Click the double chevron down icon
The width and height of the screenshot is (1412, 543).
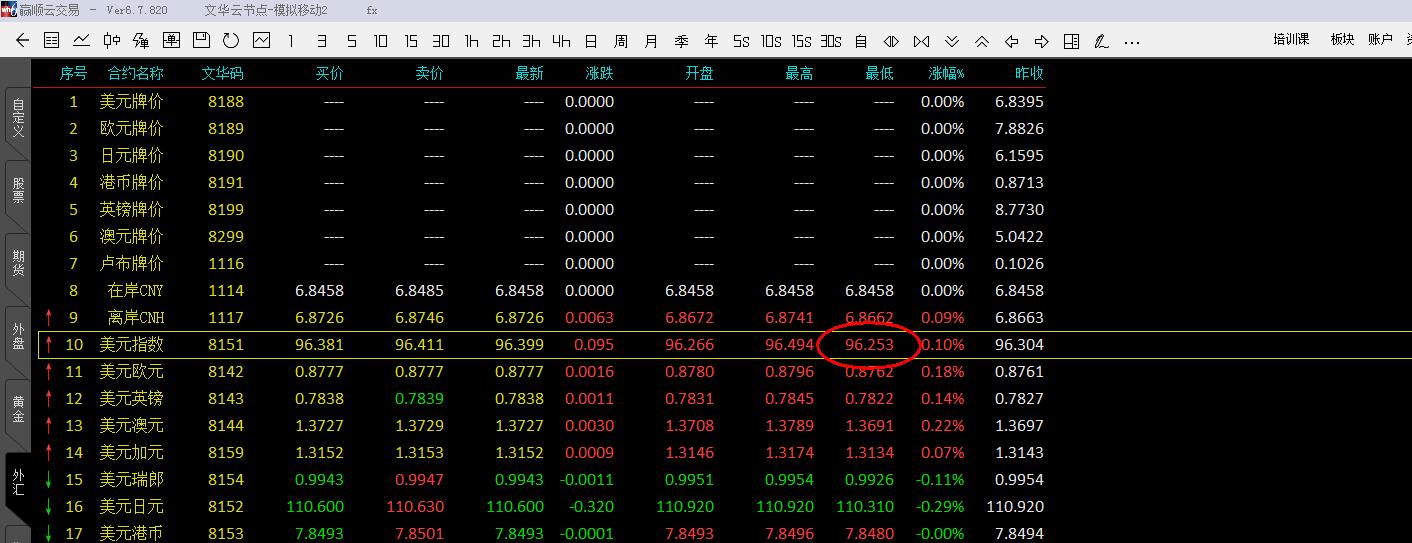pyautogui.click(x=952, y=41)
